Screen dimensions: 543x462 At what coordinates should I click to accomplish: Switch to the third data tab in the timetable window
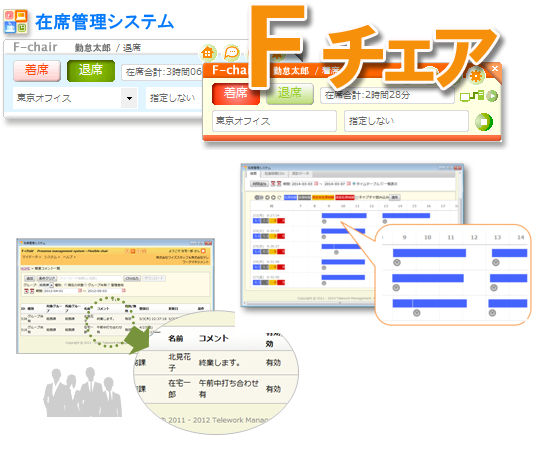[x=300, y=174]
